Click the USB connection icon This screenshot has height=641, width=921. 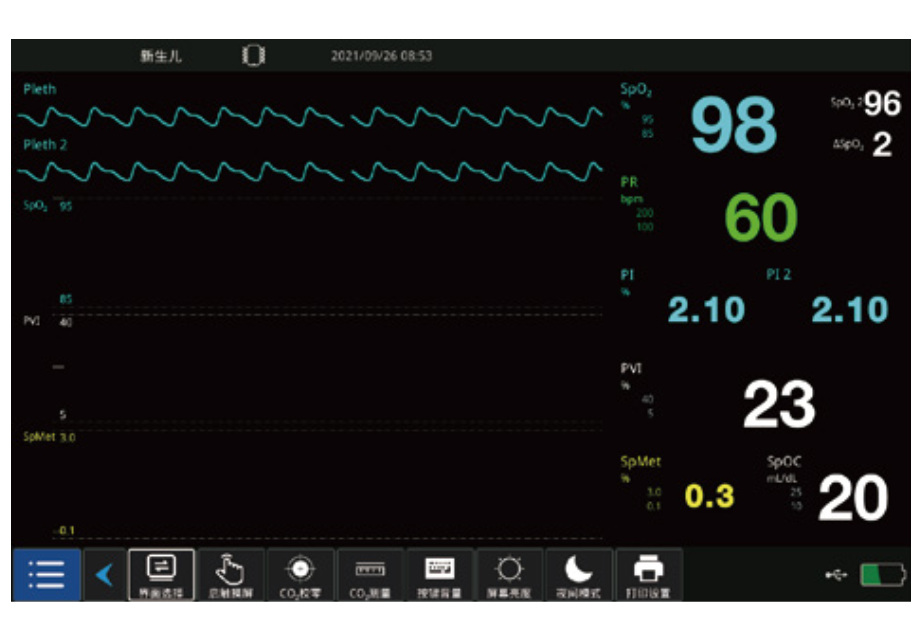836,575
